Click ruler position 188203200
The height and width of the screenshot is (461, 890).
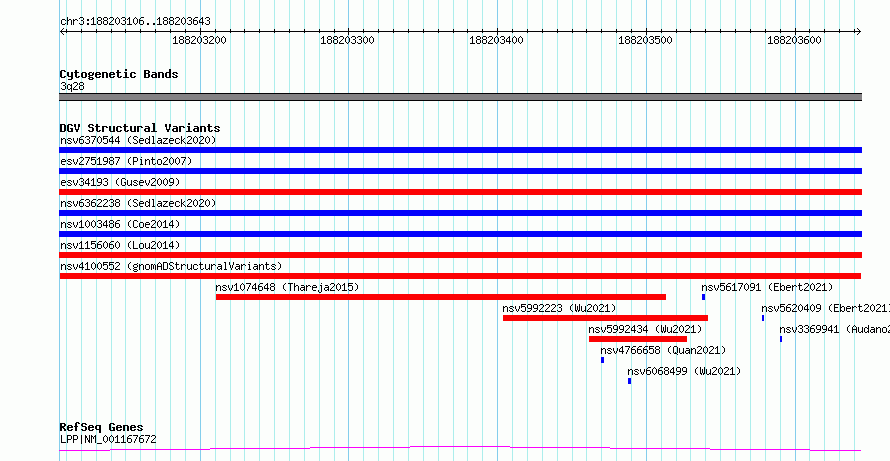point(199,40)
